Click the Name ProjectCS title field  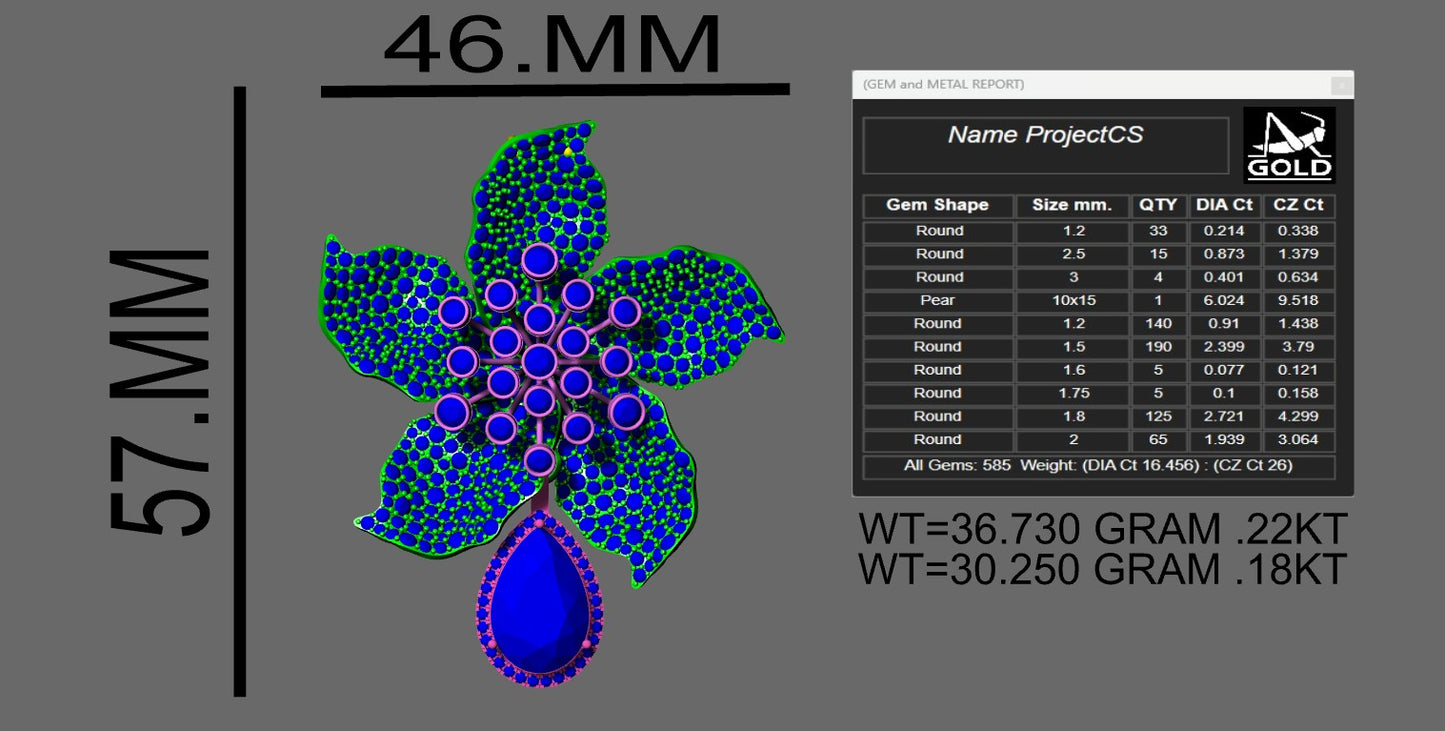point(1045,146)
